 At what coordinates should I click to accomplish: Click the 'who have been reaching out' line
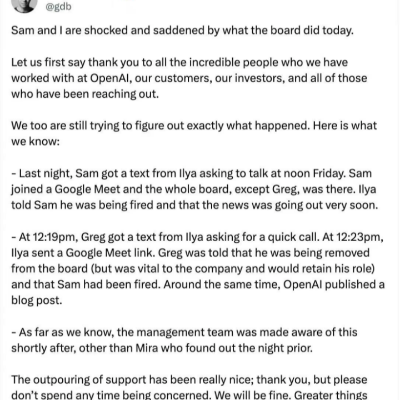point(85,94)
